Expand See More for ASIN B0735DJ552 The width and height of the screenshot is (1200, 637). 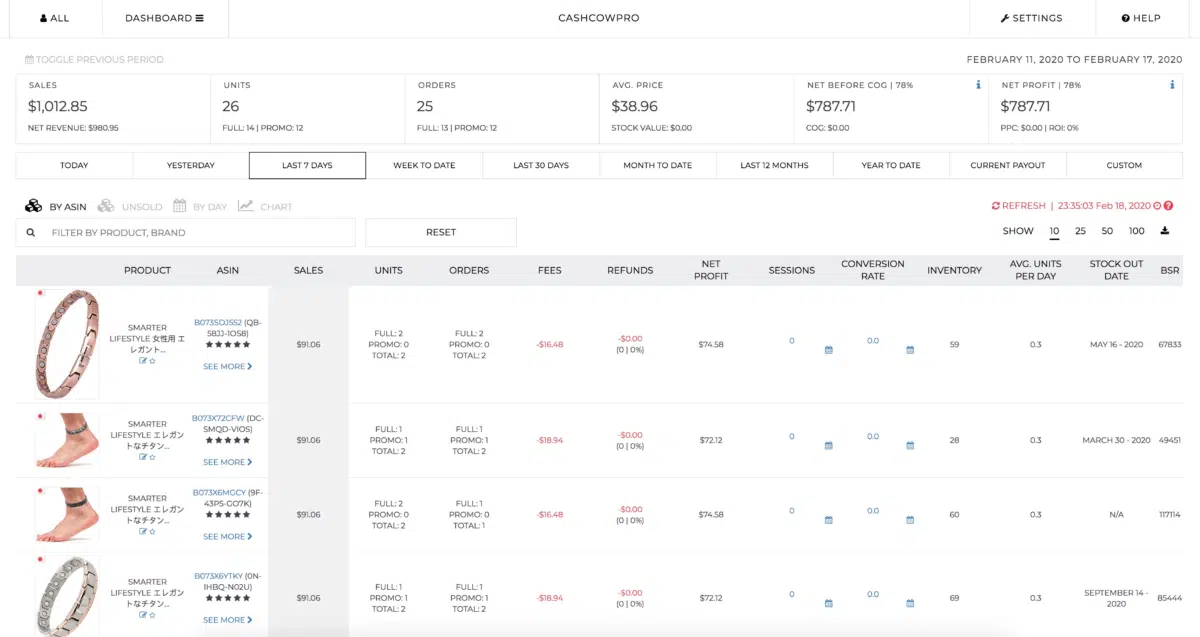pyautogui.click(x=227, y=367)
